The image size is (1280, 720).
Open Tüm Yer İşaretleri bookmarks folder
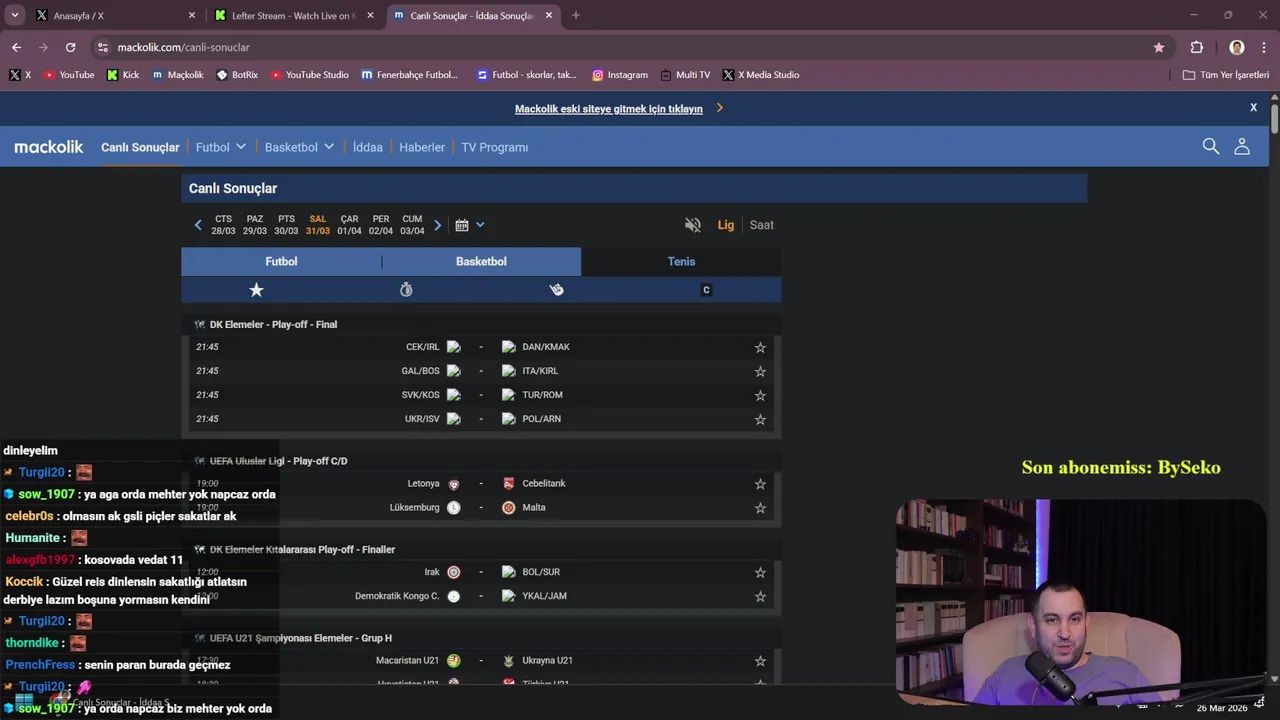tap(1226, 75)
